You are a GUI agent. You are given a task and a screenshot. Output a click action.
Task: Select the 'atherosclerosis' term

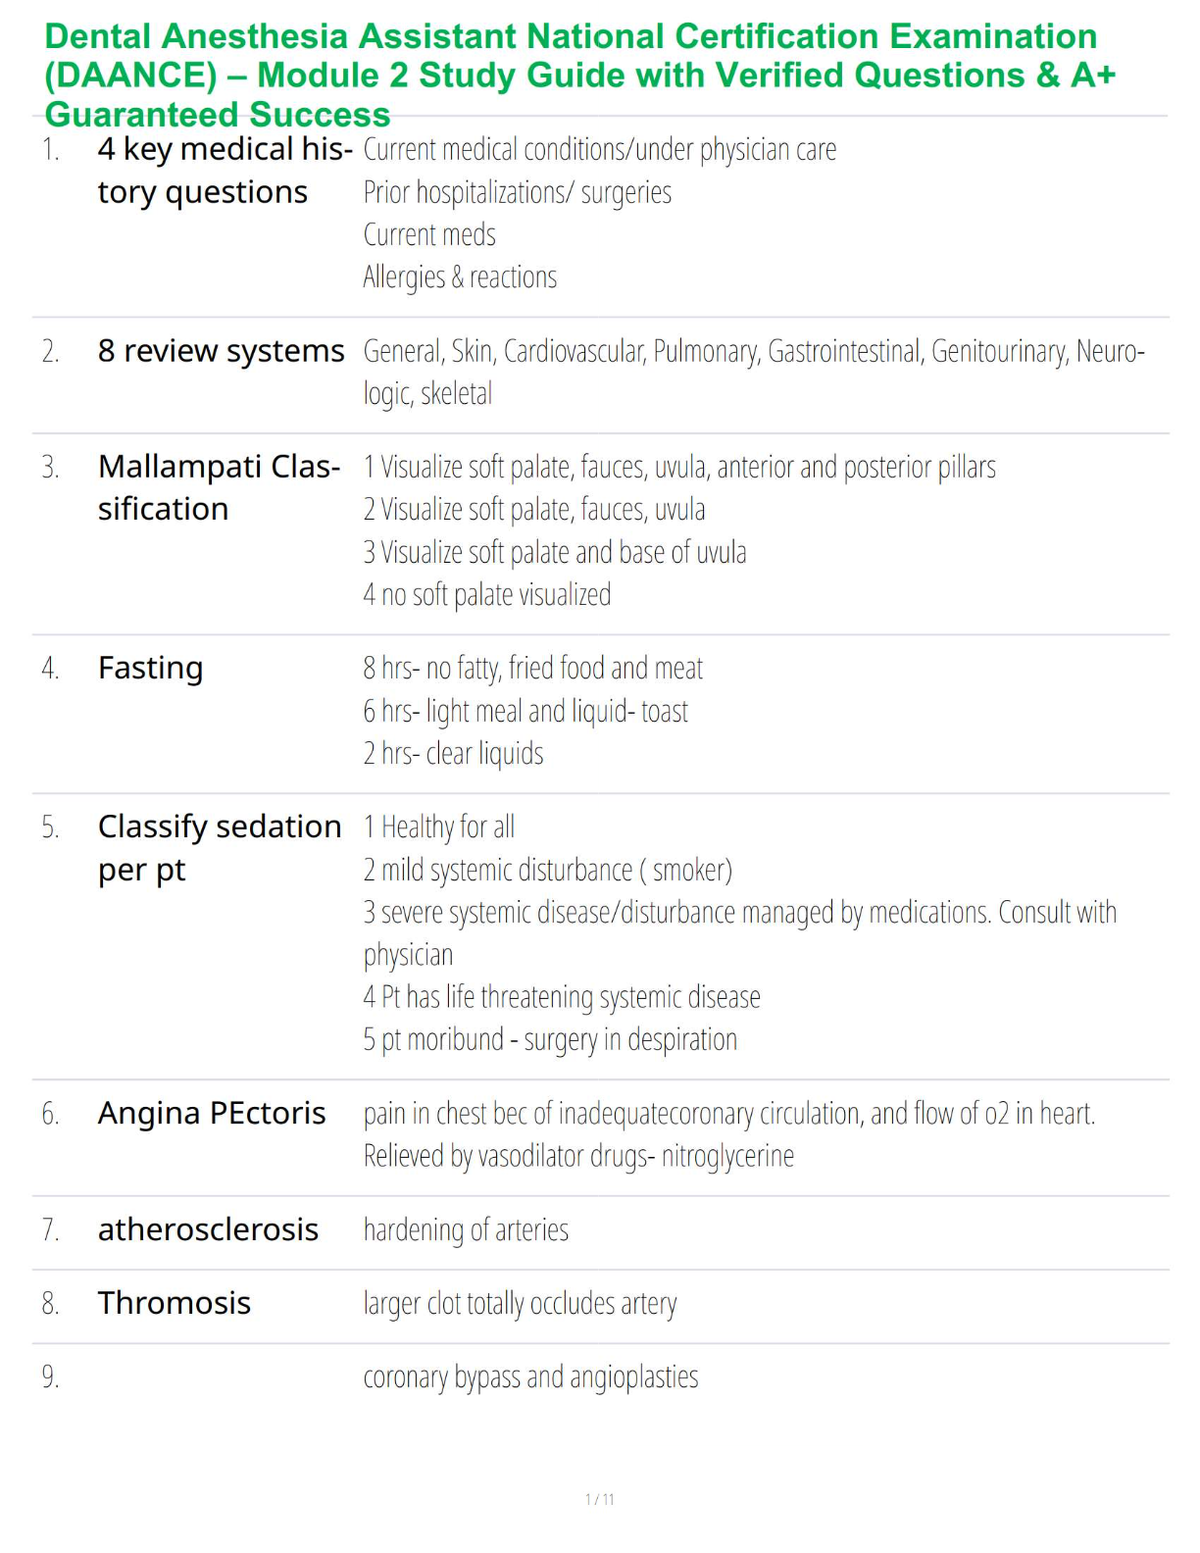point(208,1229)
